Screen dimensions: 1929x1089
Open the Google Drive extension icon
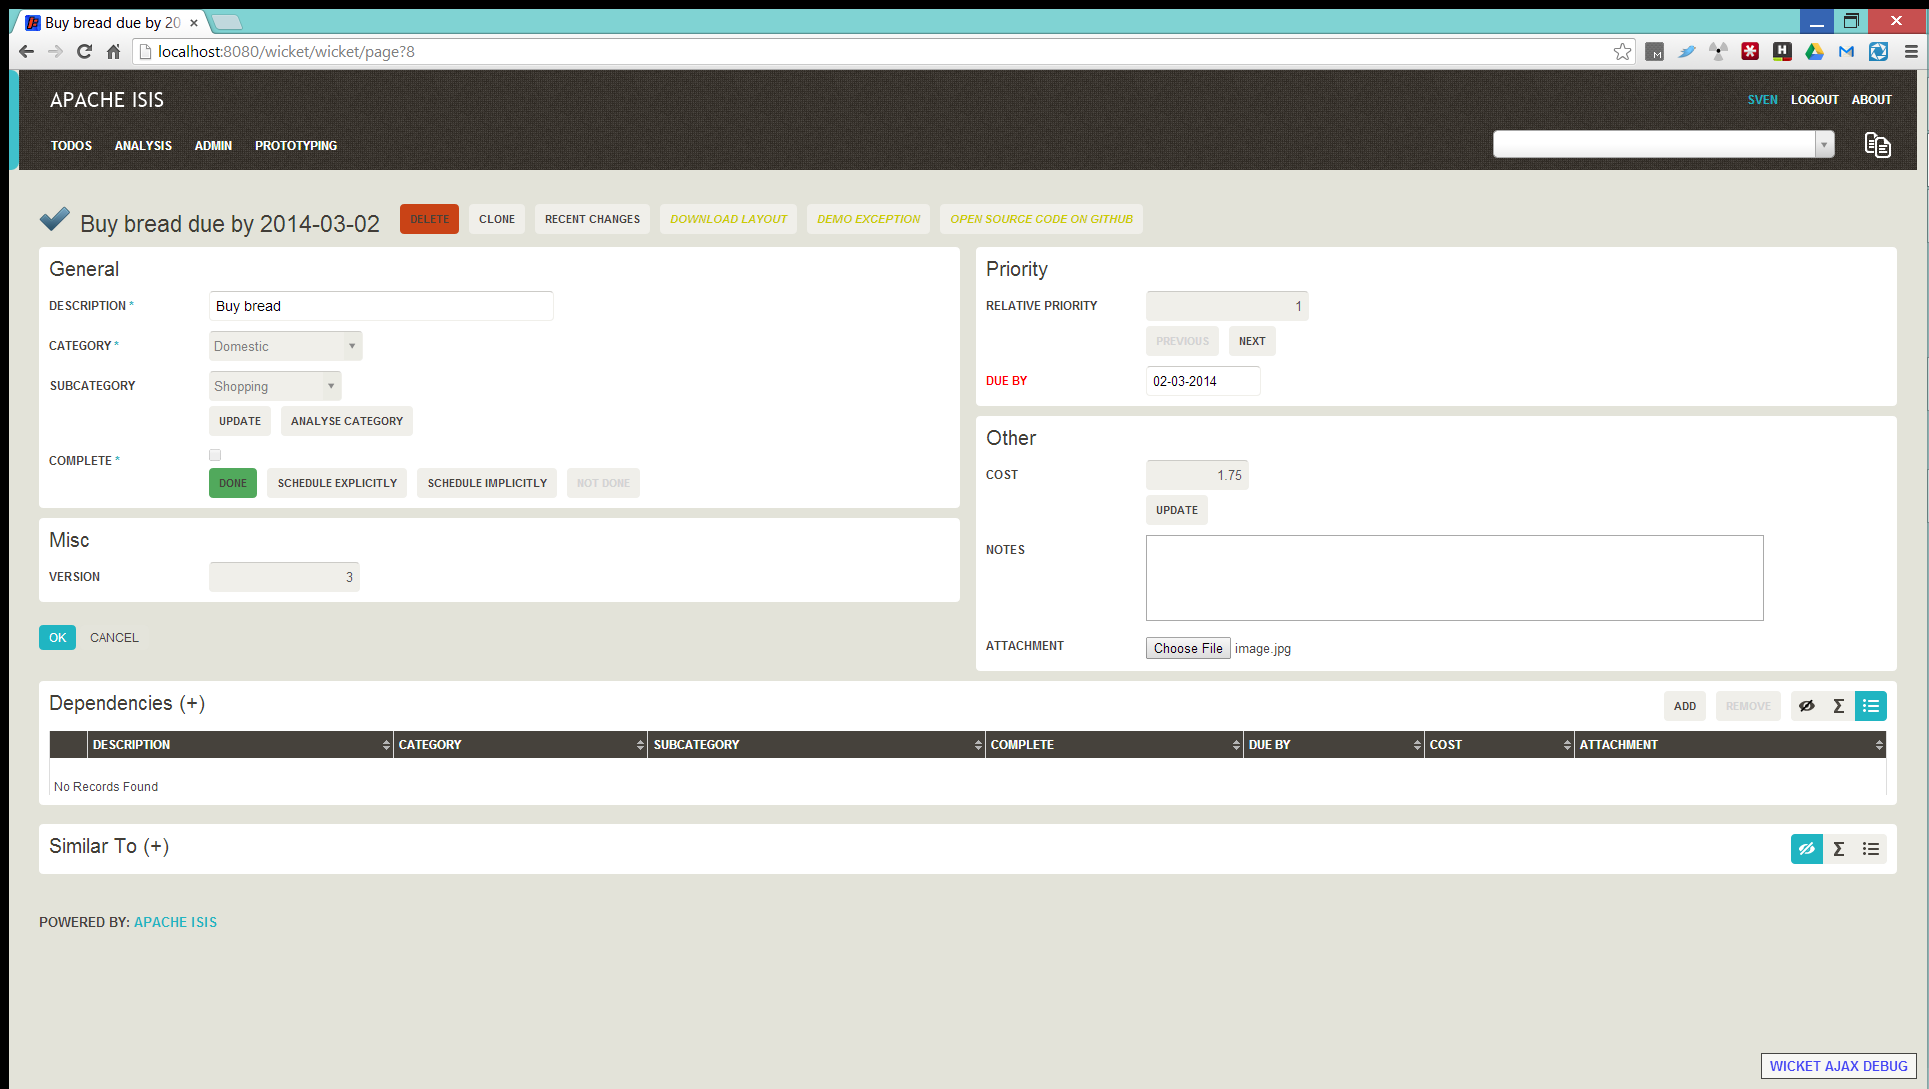(x=1814, y=52)
